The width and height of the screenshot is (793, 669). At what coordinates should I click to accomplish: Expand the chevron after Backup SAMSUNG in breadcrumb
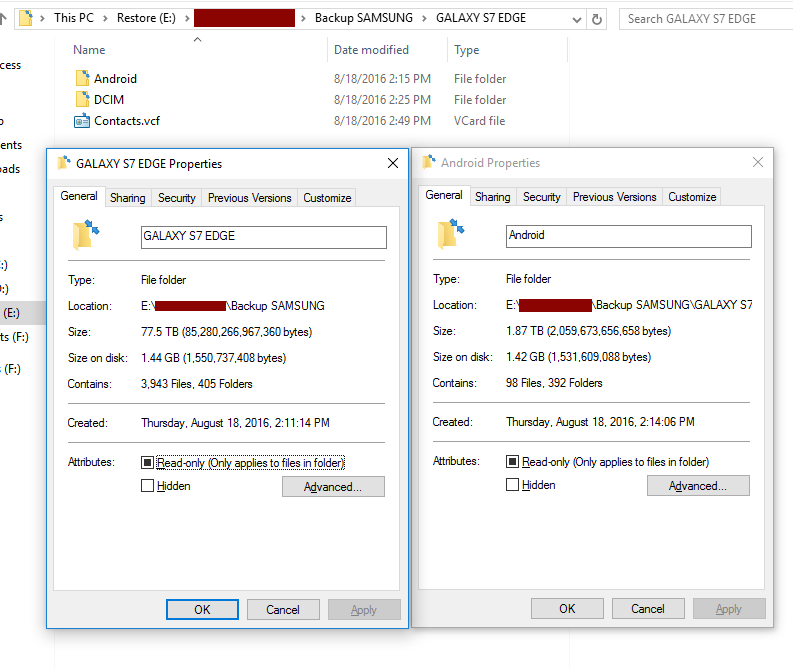click(x=424, y=19)
